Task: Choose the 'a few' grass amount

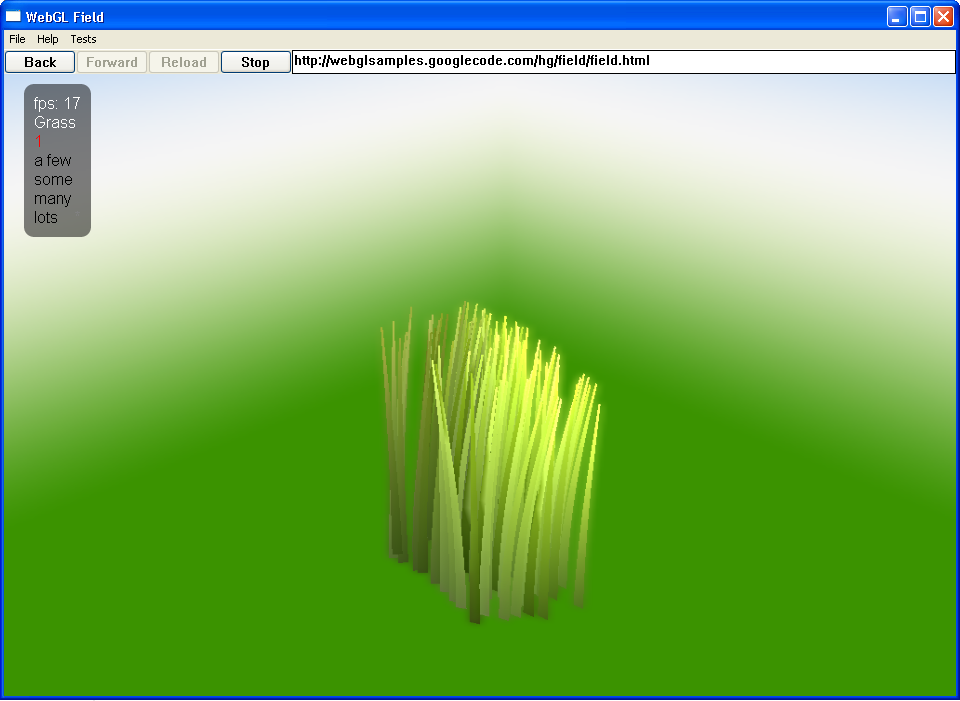Action: point(53,161)
